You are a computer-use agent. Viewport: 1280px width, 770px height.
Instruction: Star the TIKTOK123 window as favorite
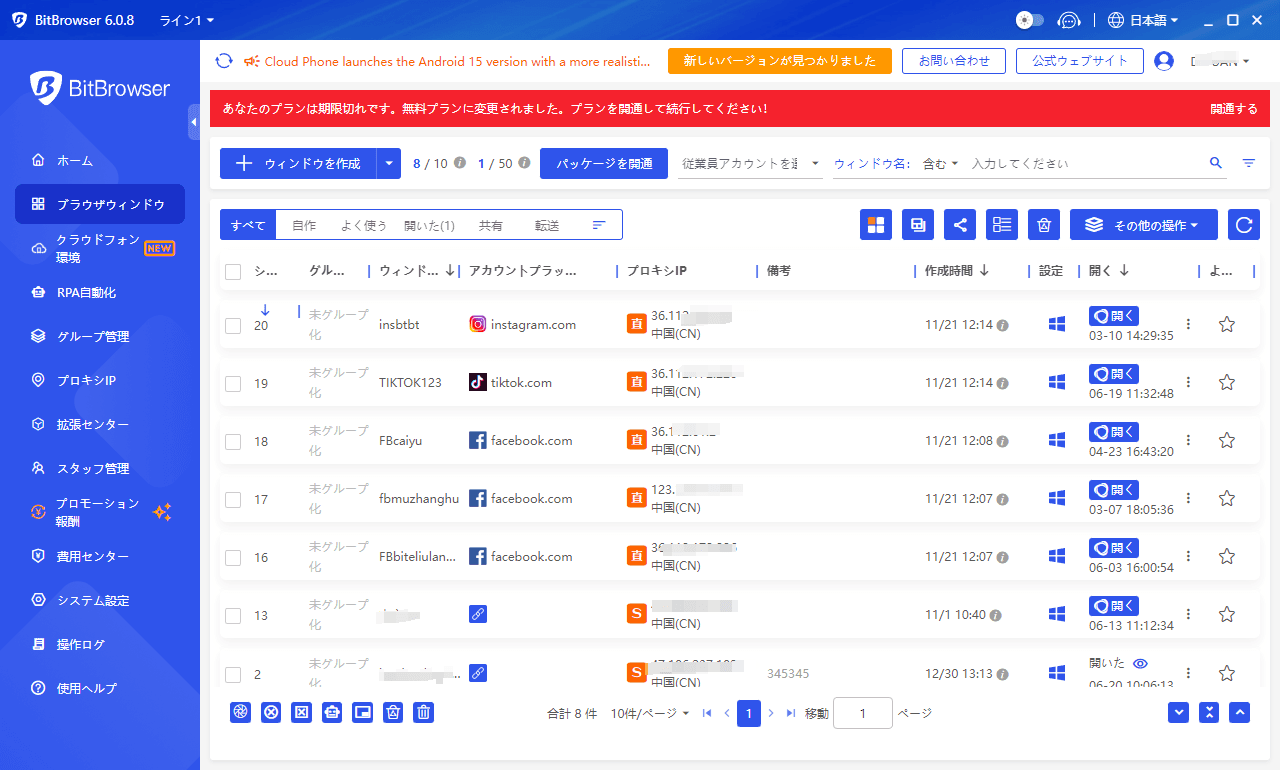[x=1227, y=382]
